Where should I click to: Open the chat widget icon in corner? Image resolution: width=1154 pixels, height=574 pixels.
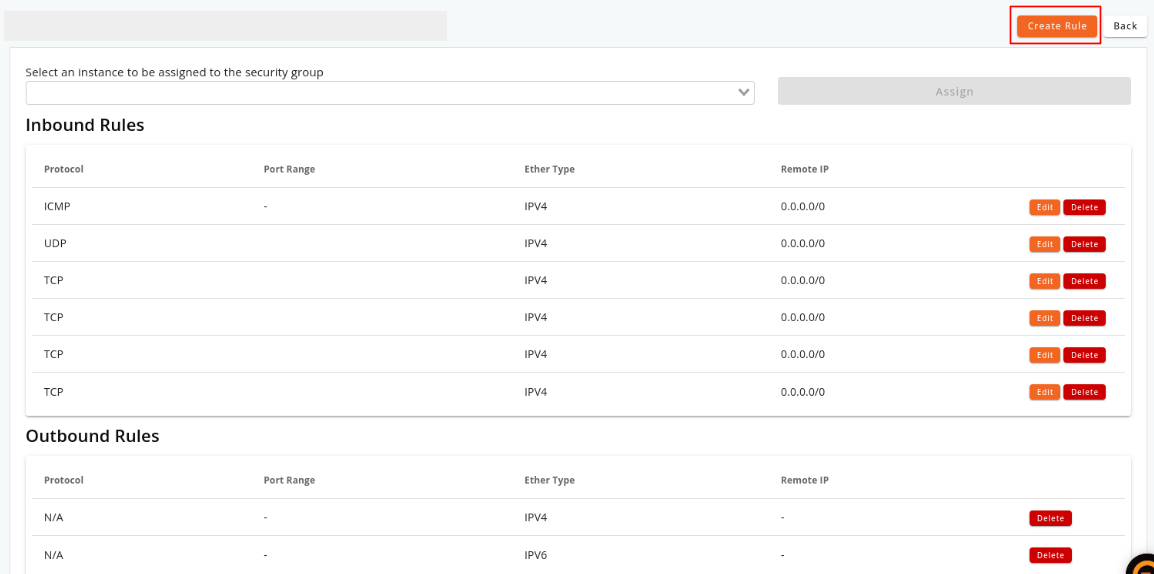click(1141, 564)
